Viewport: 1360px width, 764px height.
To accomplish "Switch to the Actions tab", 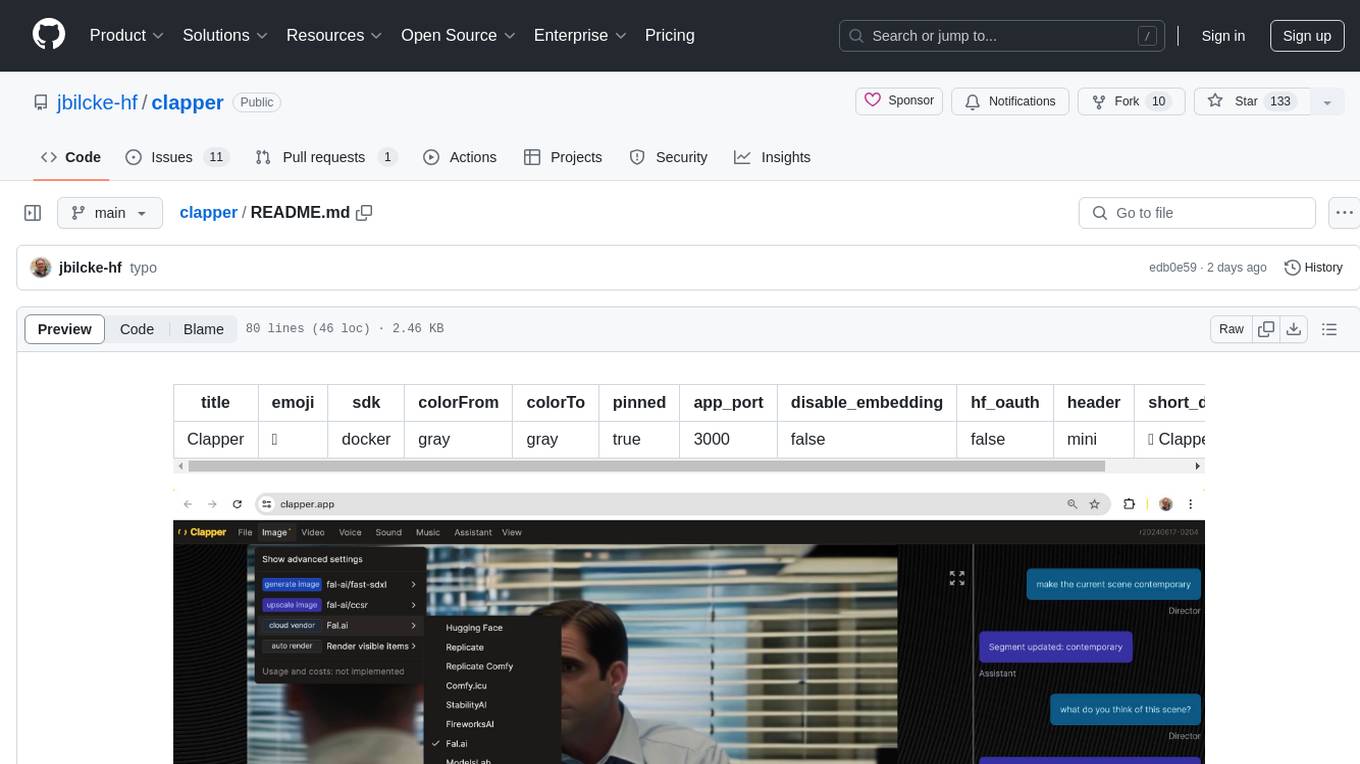I will (x=460, y=157).
